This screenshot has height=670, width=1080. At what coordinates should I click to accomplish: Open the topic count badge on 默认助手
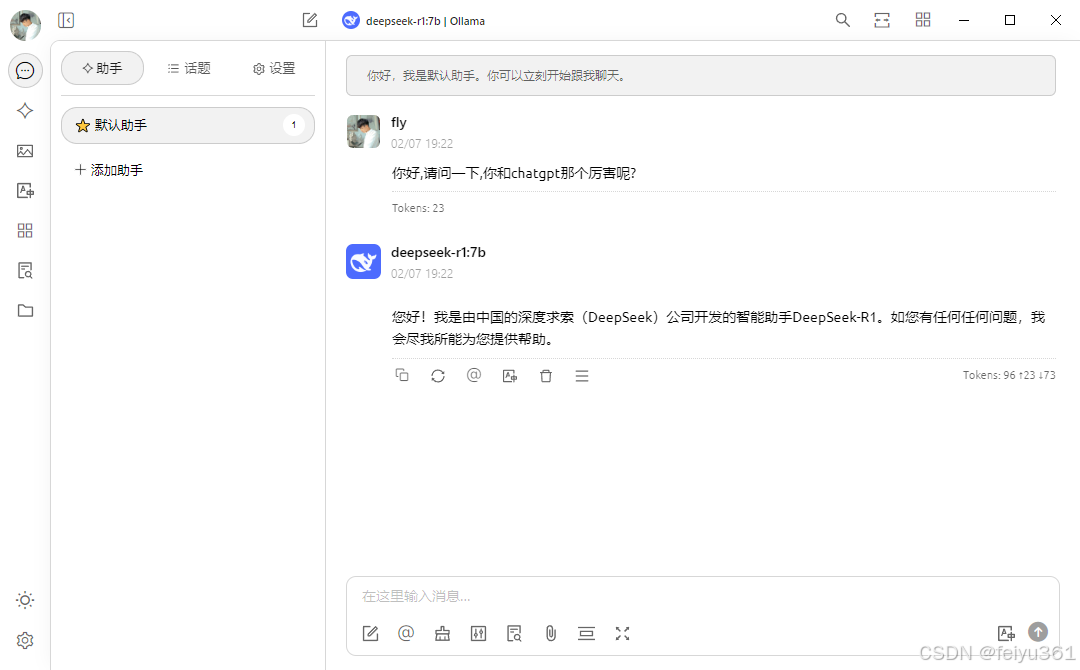pos(294,125)
